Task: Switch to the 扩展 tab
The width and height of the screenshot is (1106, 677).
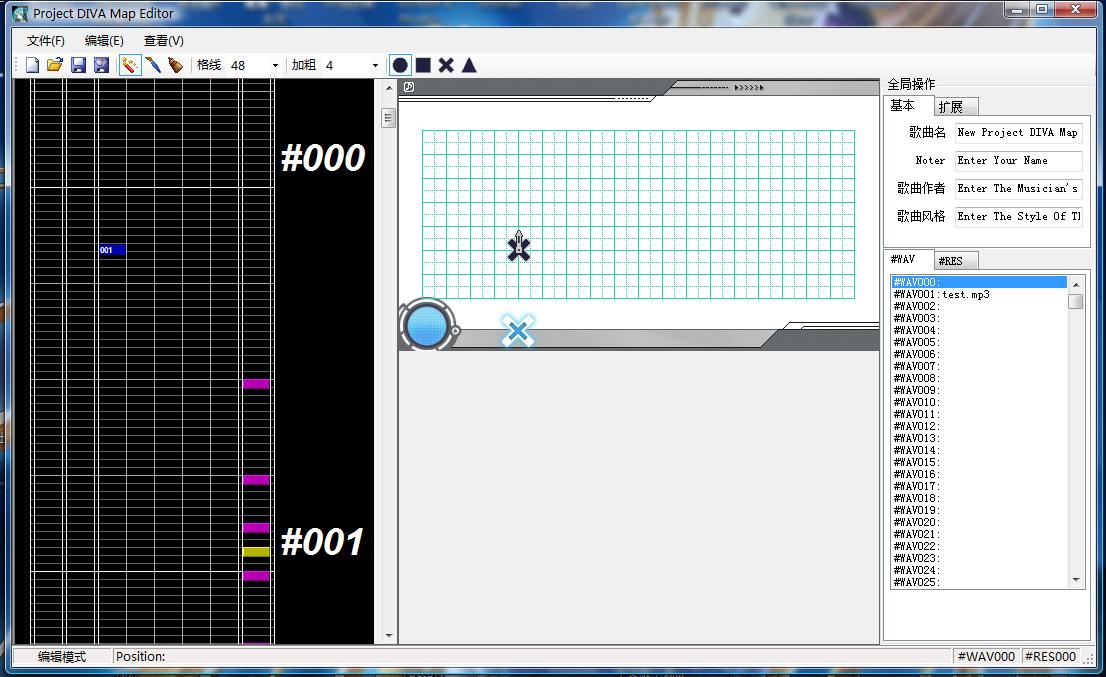Action: click(956, 106)
